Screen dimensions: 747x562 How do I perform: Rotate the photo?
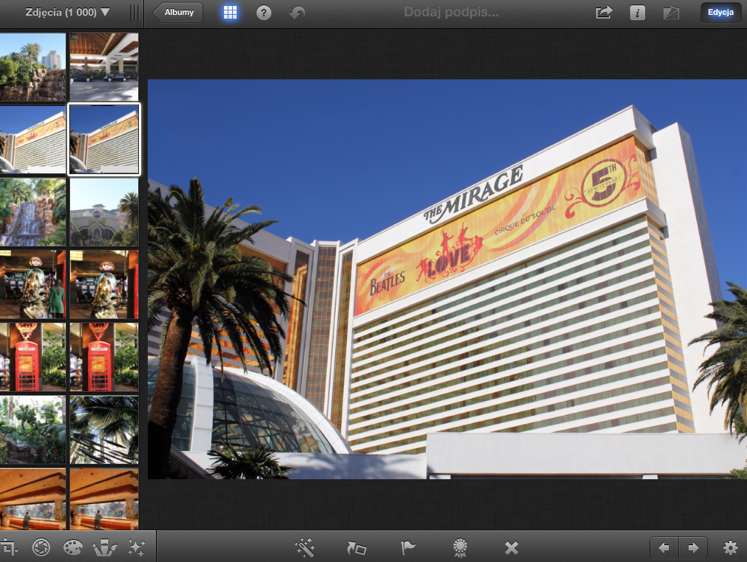pyautogui.click(x=356, y=548)
